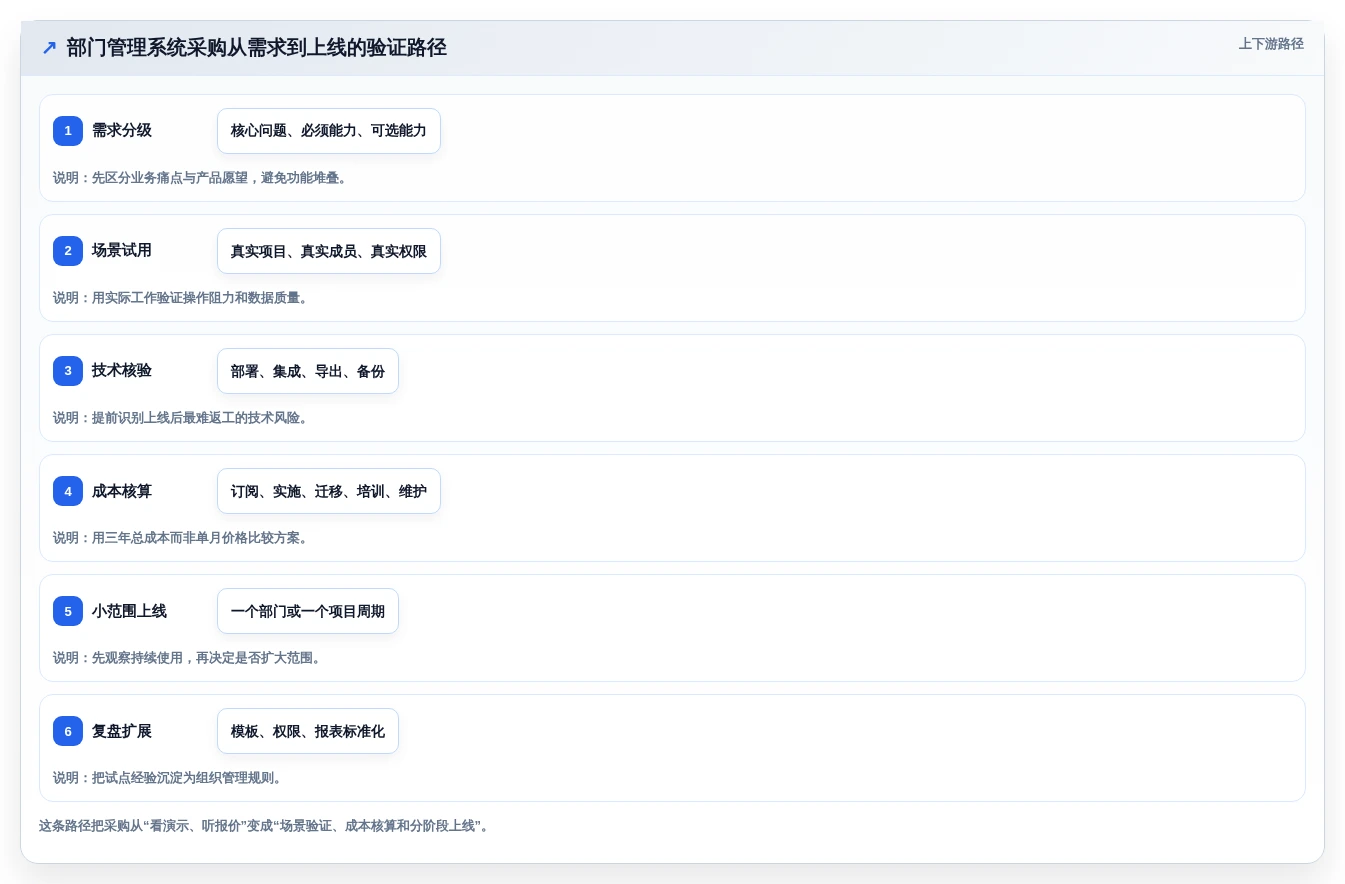Image resolution: width=1345 pixels, height=884 pixels.
Task: Select the 成本核算 step title
Action: [122, 490]
